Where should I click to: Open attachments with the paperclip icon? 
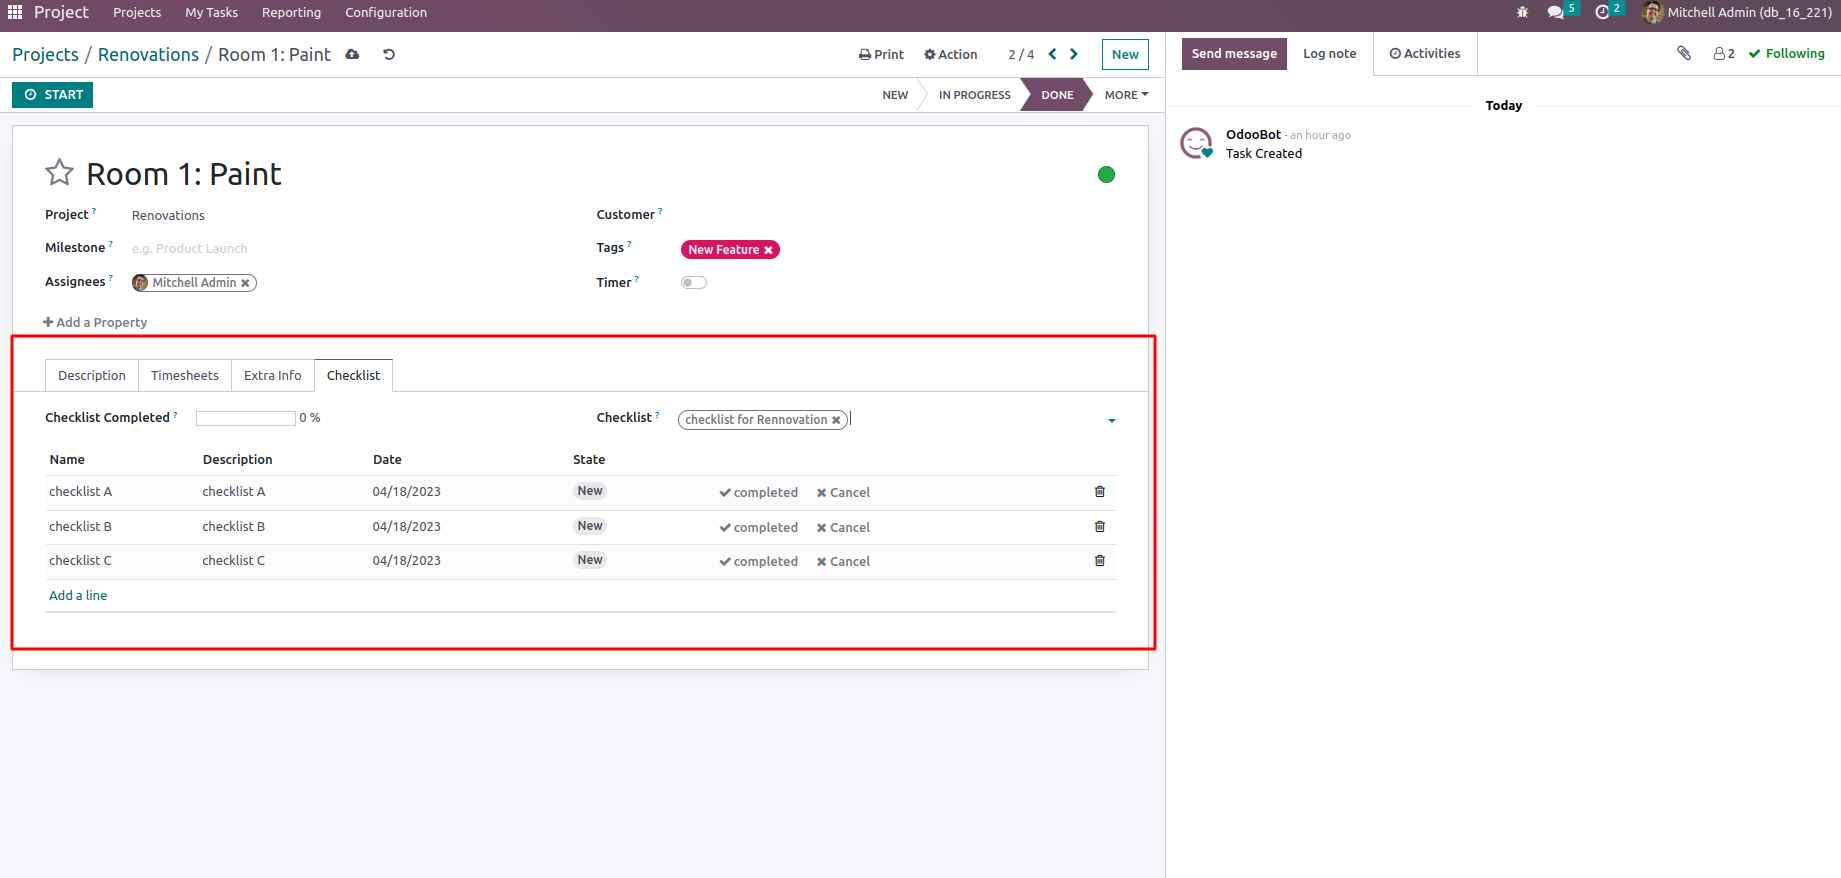tap(1684, 54)
